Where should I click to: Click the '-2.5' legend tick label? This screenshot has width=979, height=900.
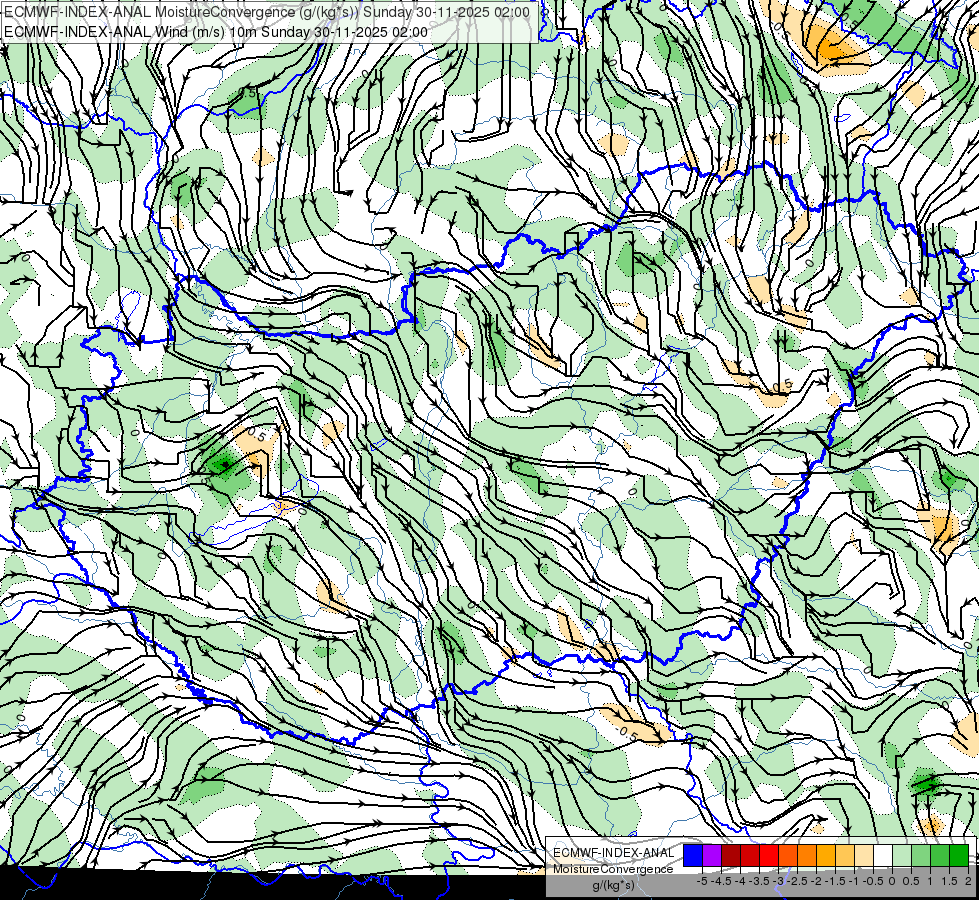pyautogui.click(x=797, y=881)
